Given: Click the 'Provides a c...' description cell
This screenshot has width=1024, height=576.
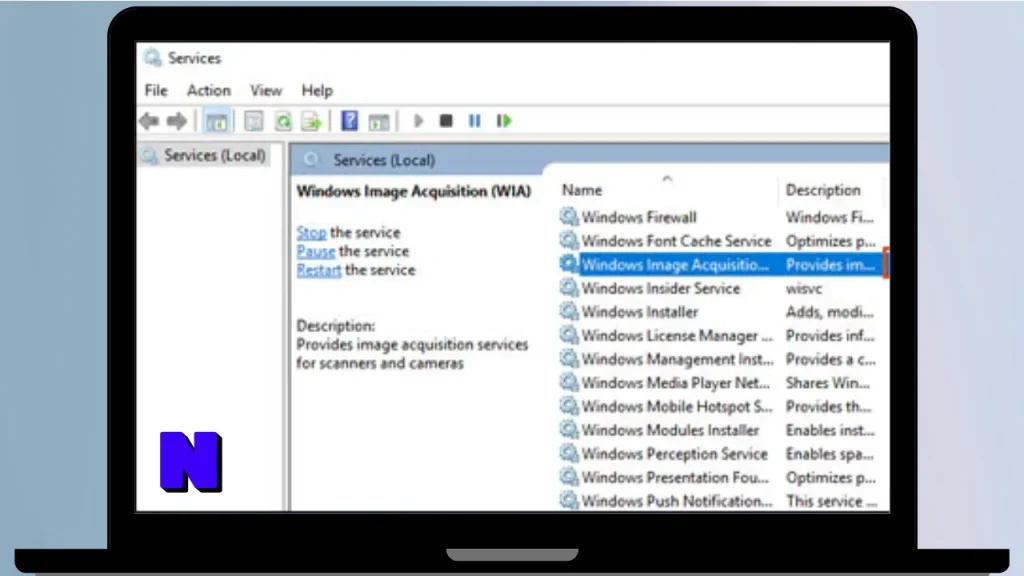Looking at the screenshot, I should pos(831,359).
